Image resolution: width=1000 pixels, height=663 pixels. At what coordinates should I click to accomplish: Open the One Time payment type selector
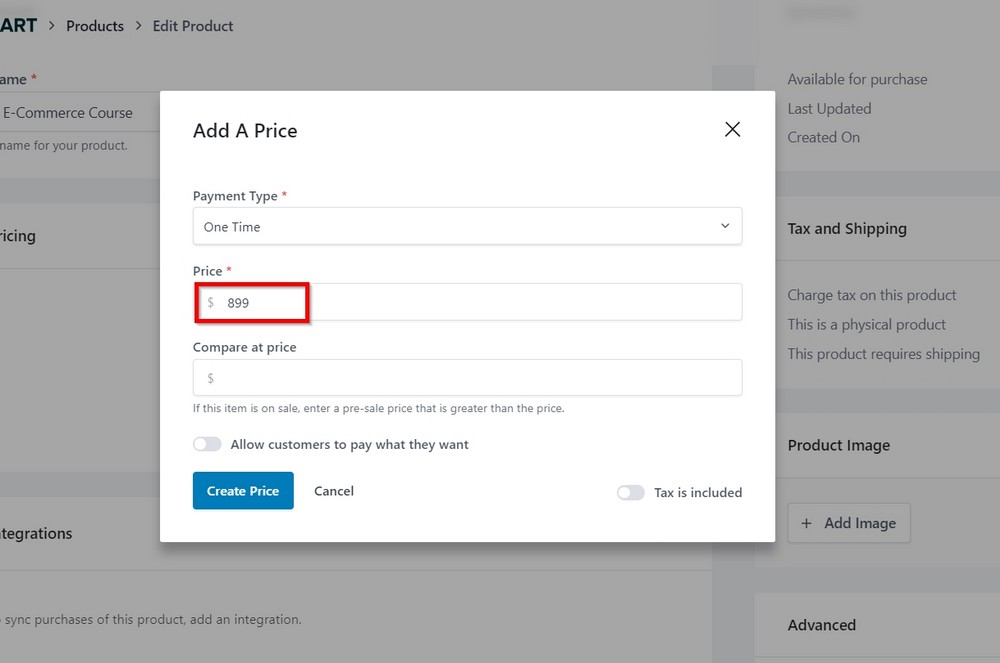[467, 226]
